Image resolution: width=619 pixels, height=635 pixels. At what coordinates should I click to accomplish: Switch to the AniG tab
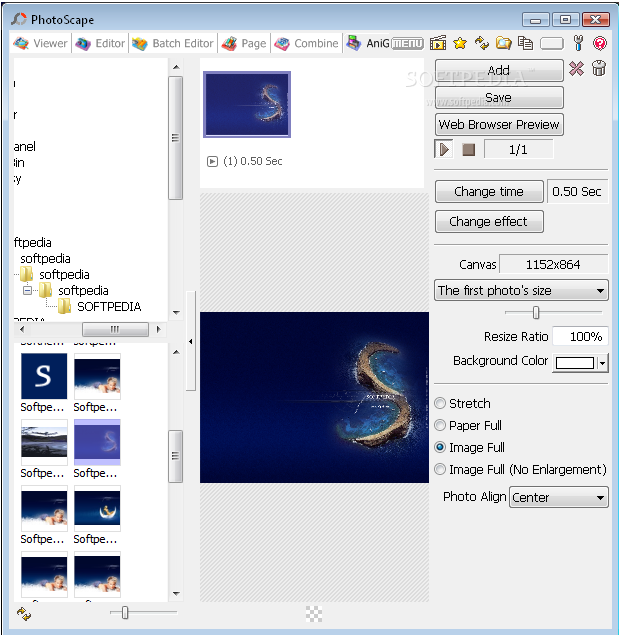[x=368, y=43]
